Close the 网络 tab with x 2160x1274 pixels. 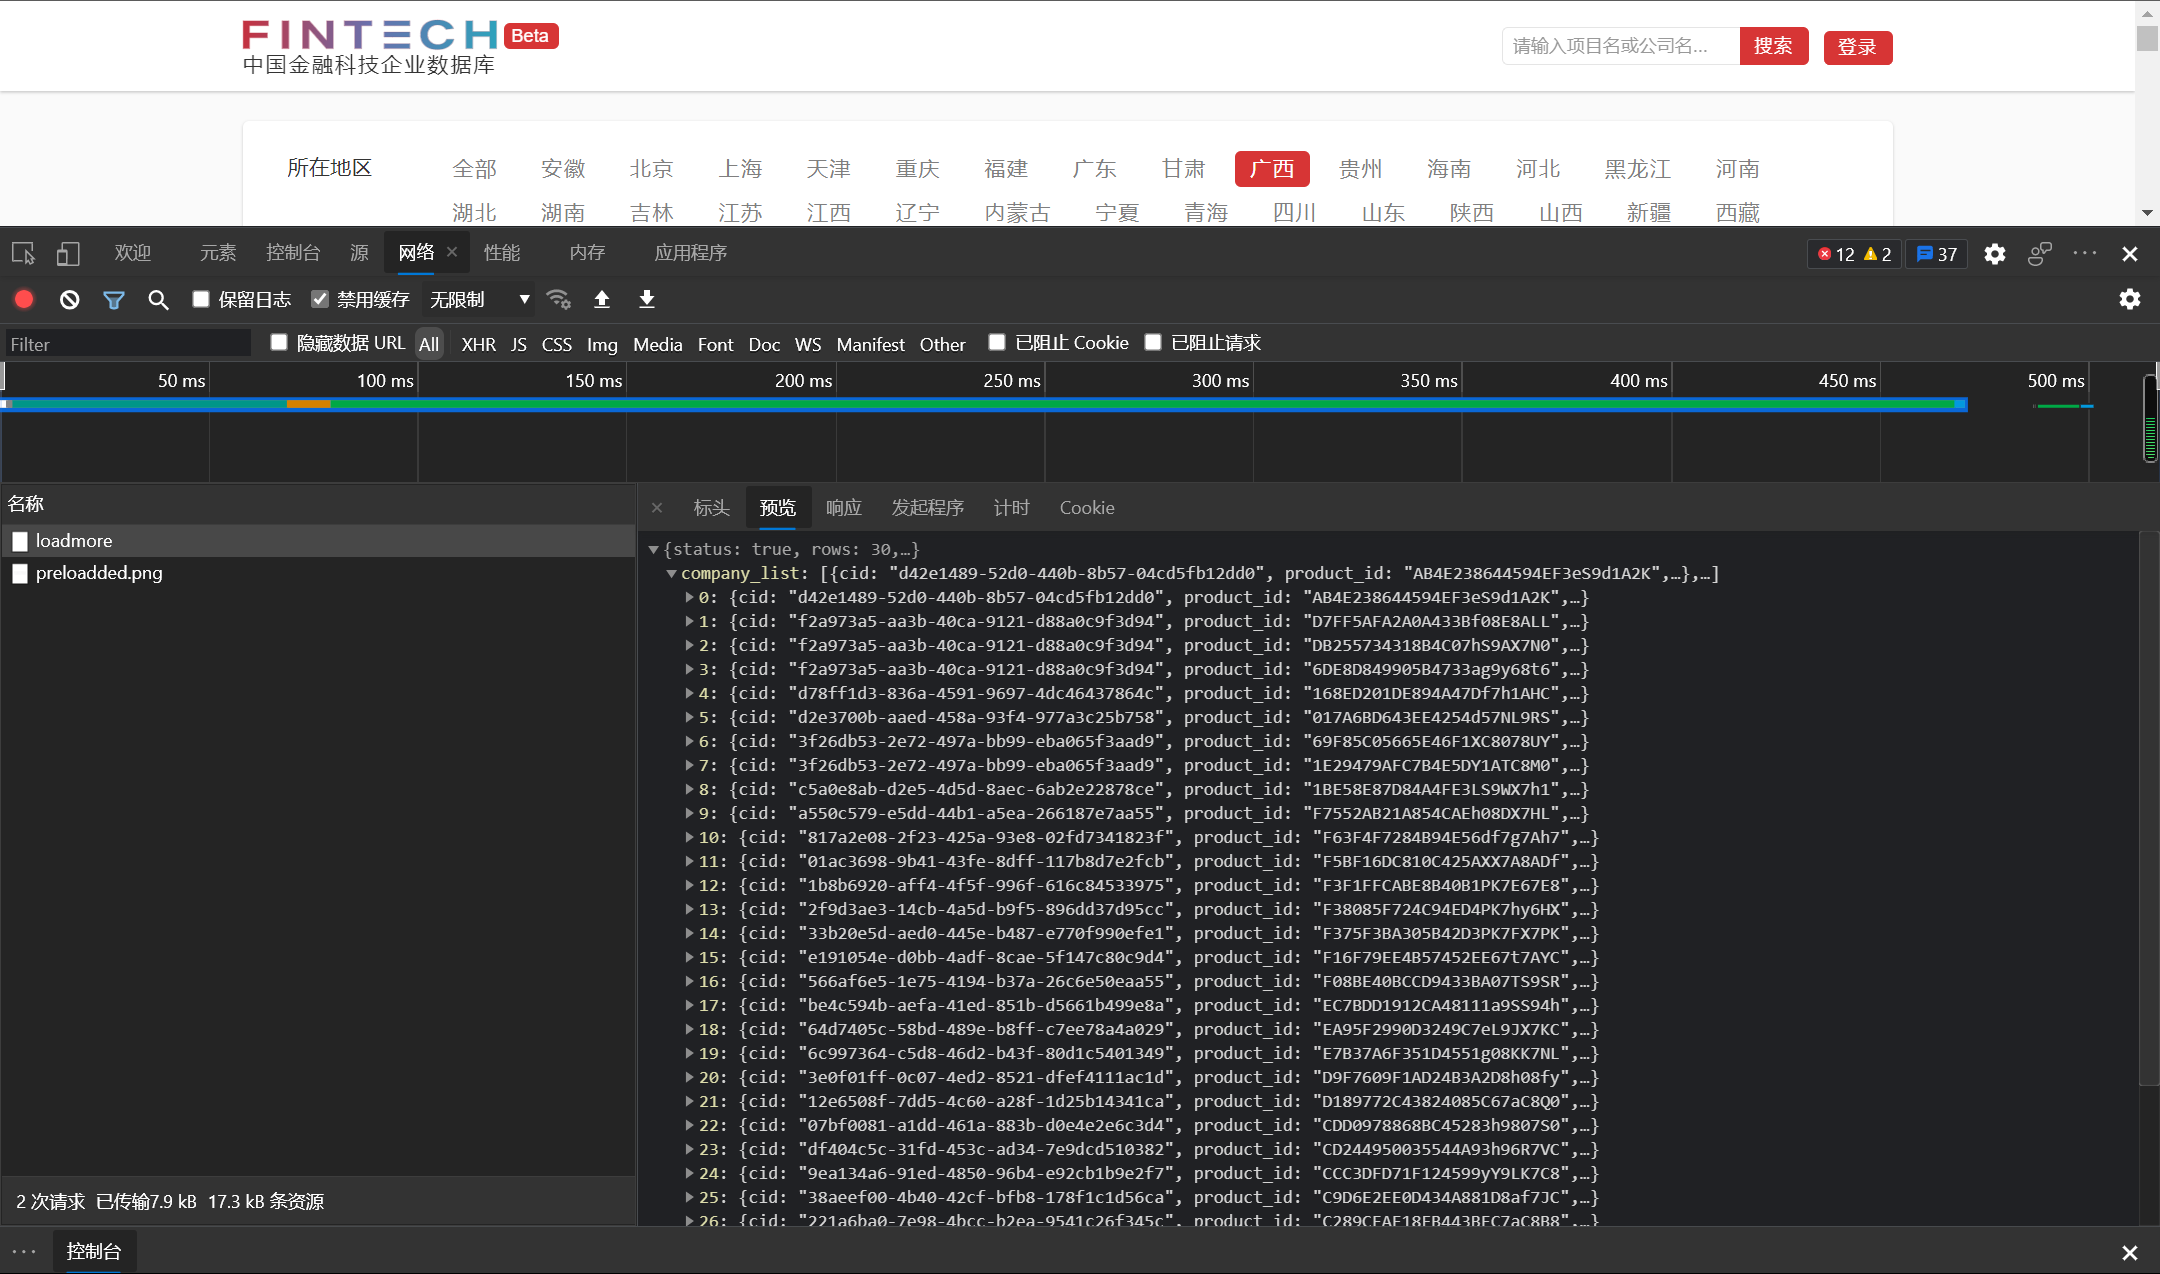click(x=452, y=252)
